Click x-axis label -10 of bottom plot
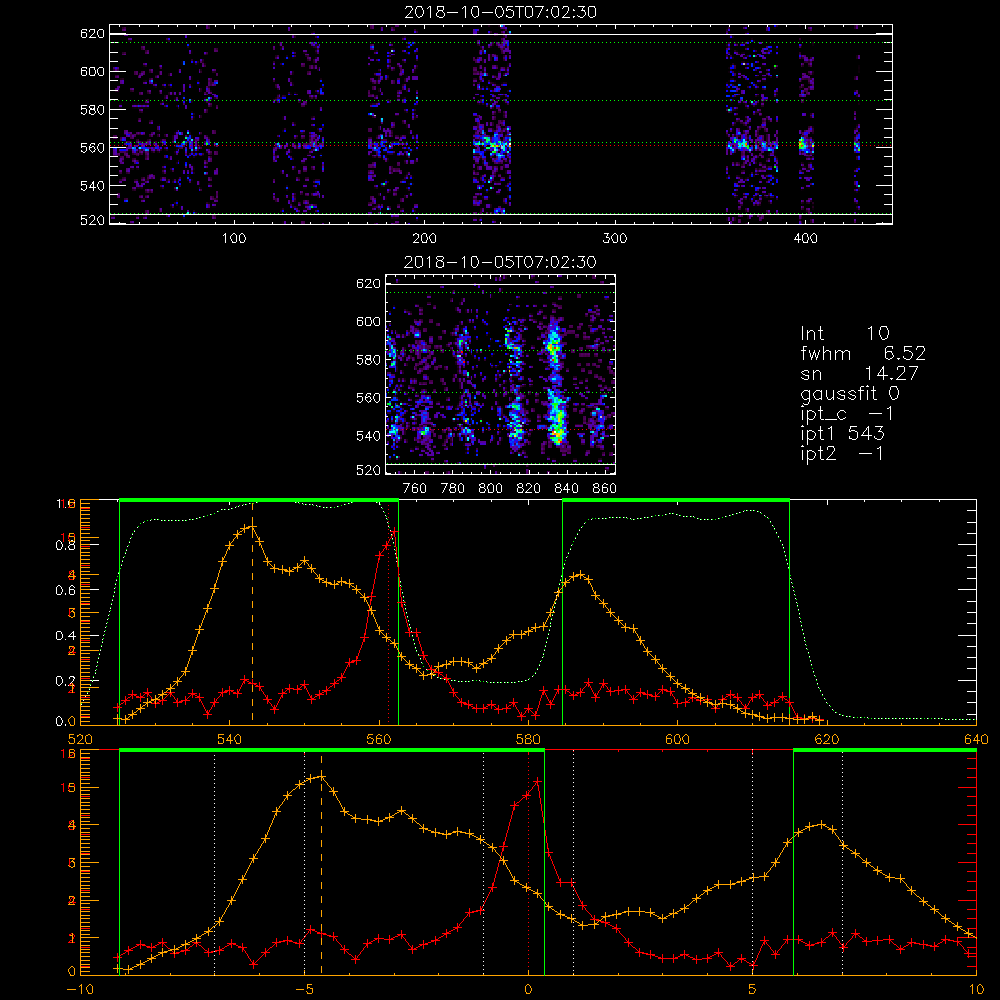The image size is (1000, 1000). click(80, 989)
